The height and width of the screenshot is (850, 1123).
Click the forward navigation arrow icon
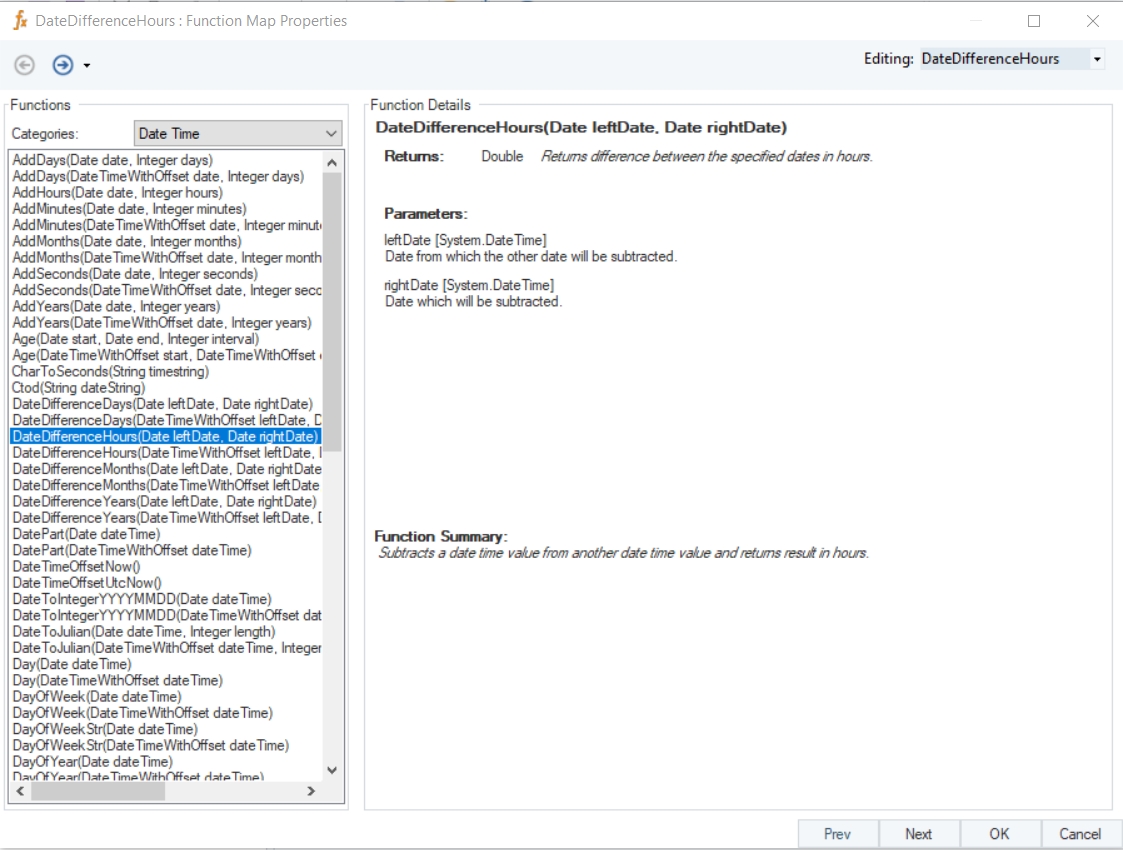pyautogui.click(x=63, y=65)
